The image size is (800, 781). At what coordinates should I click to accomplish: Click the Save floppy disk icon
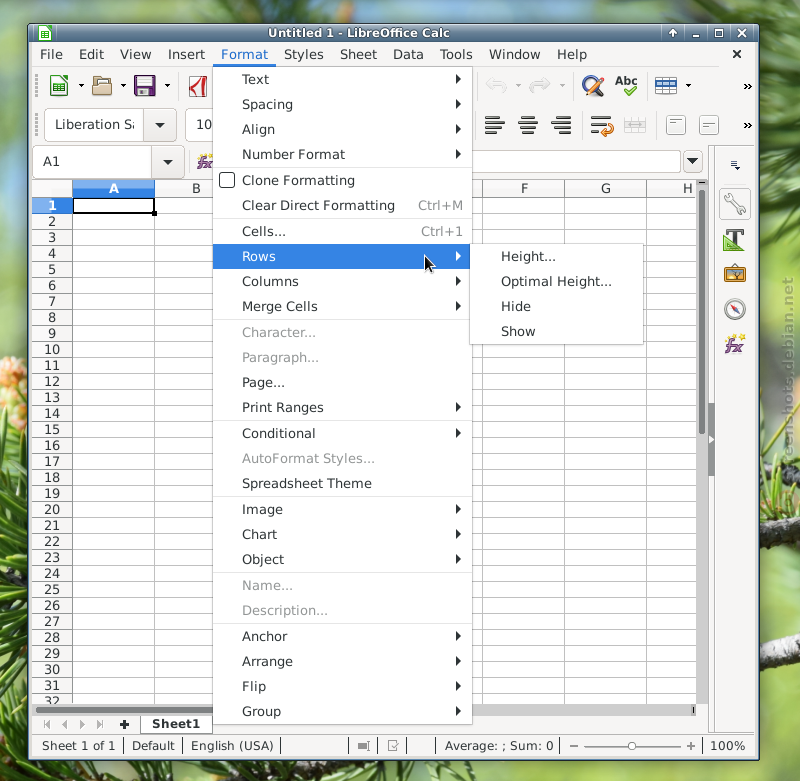pos(145,85)
